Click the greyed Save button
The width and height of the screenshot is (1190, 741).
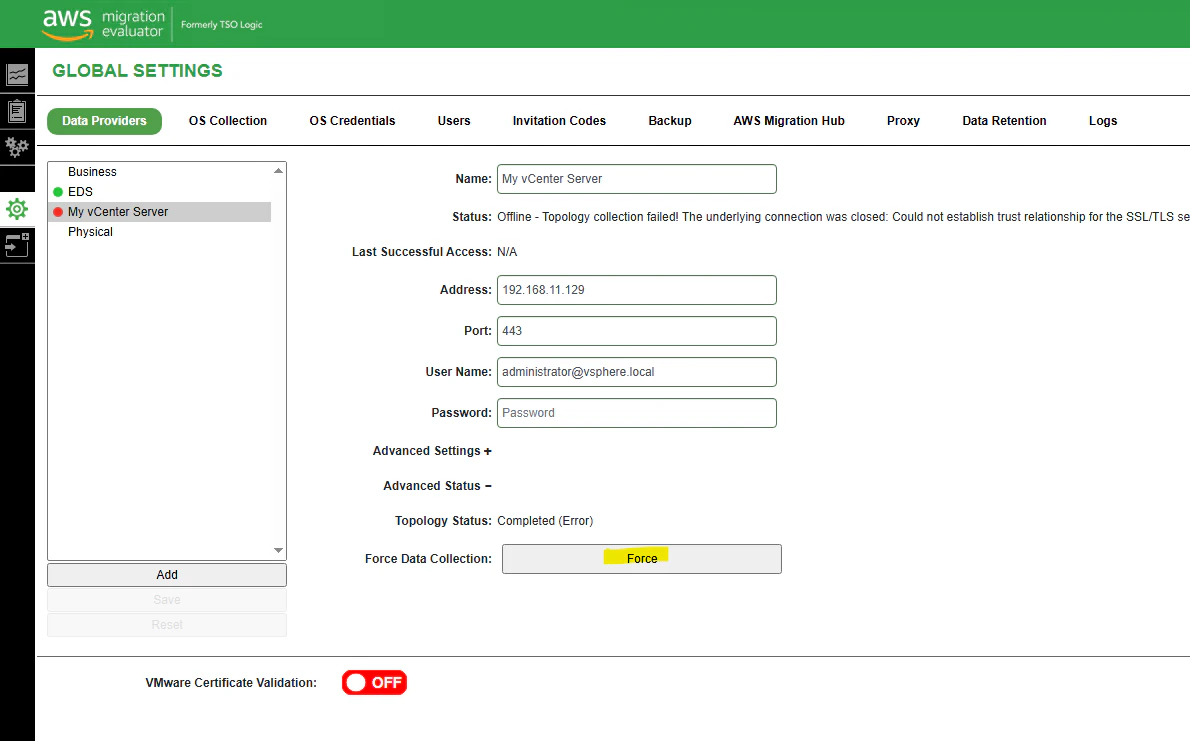click(x=167, y=600)
